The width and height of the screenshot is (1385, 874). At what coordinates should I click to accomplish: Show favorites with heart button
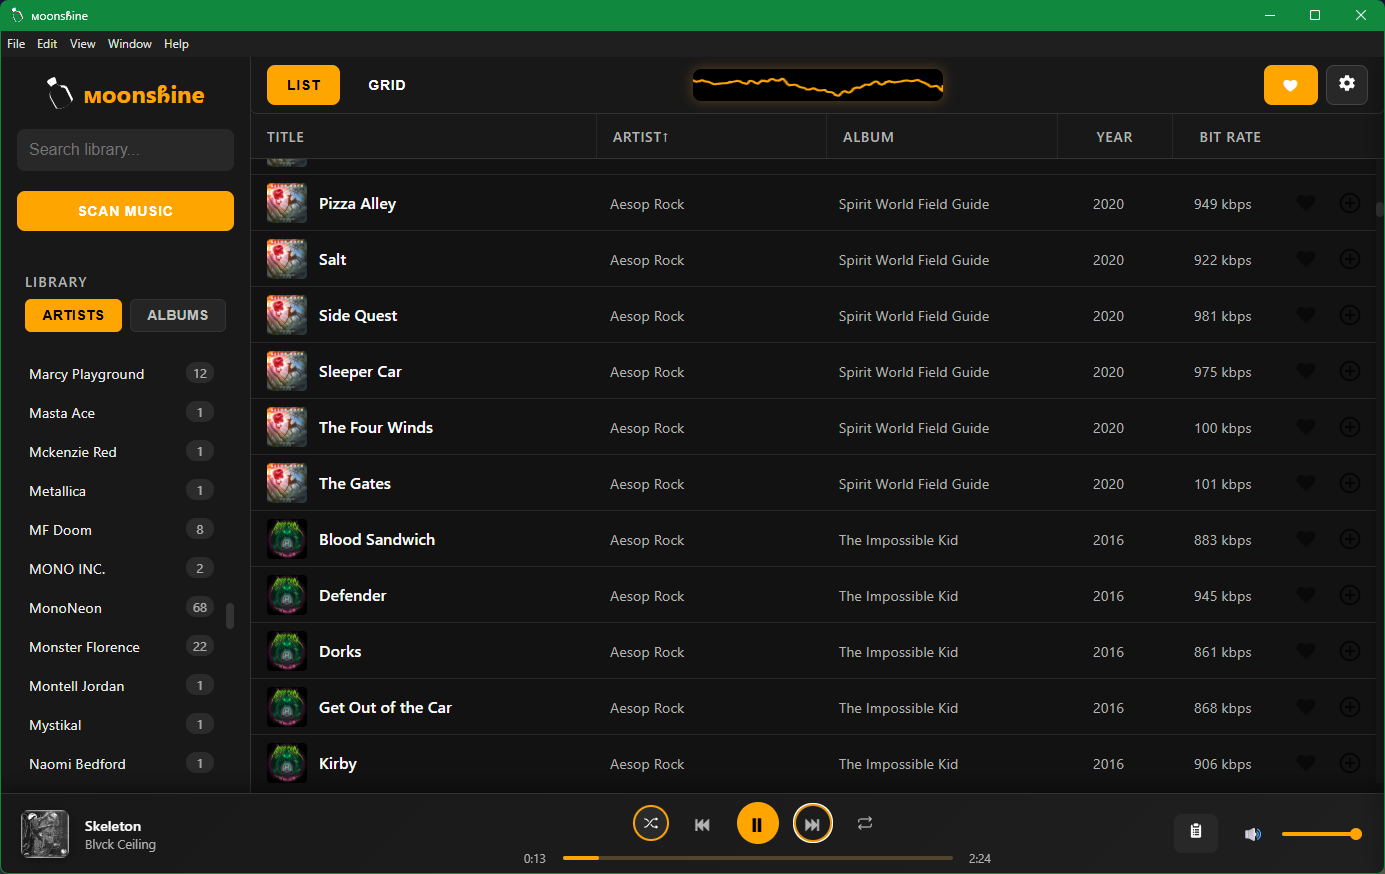[1290, 85]
